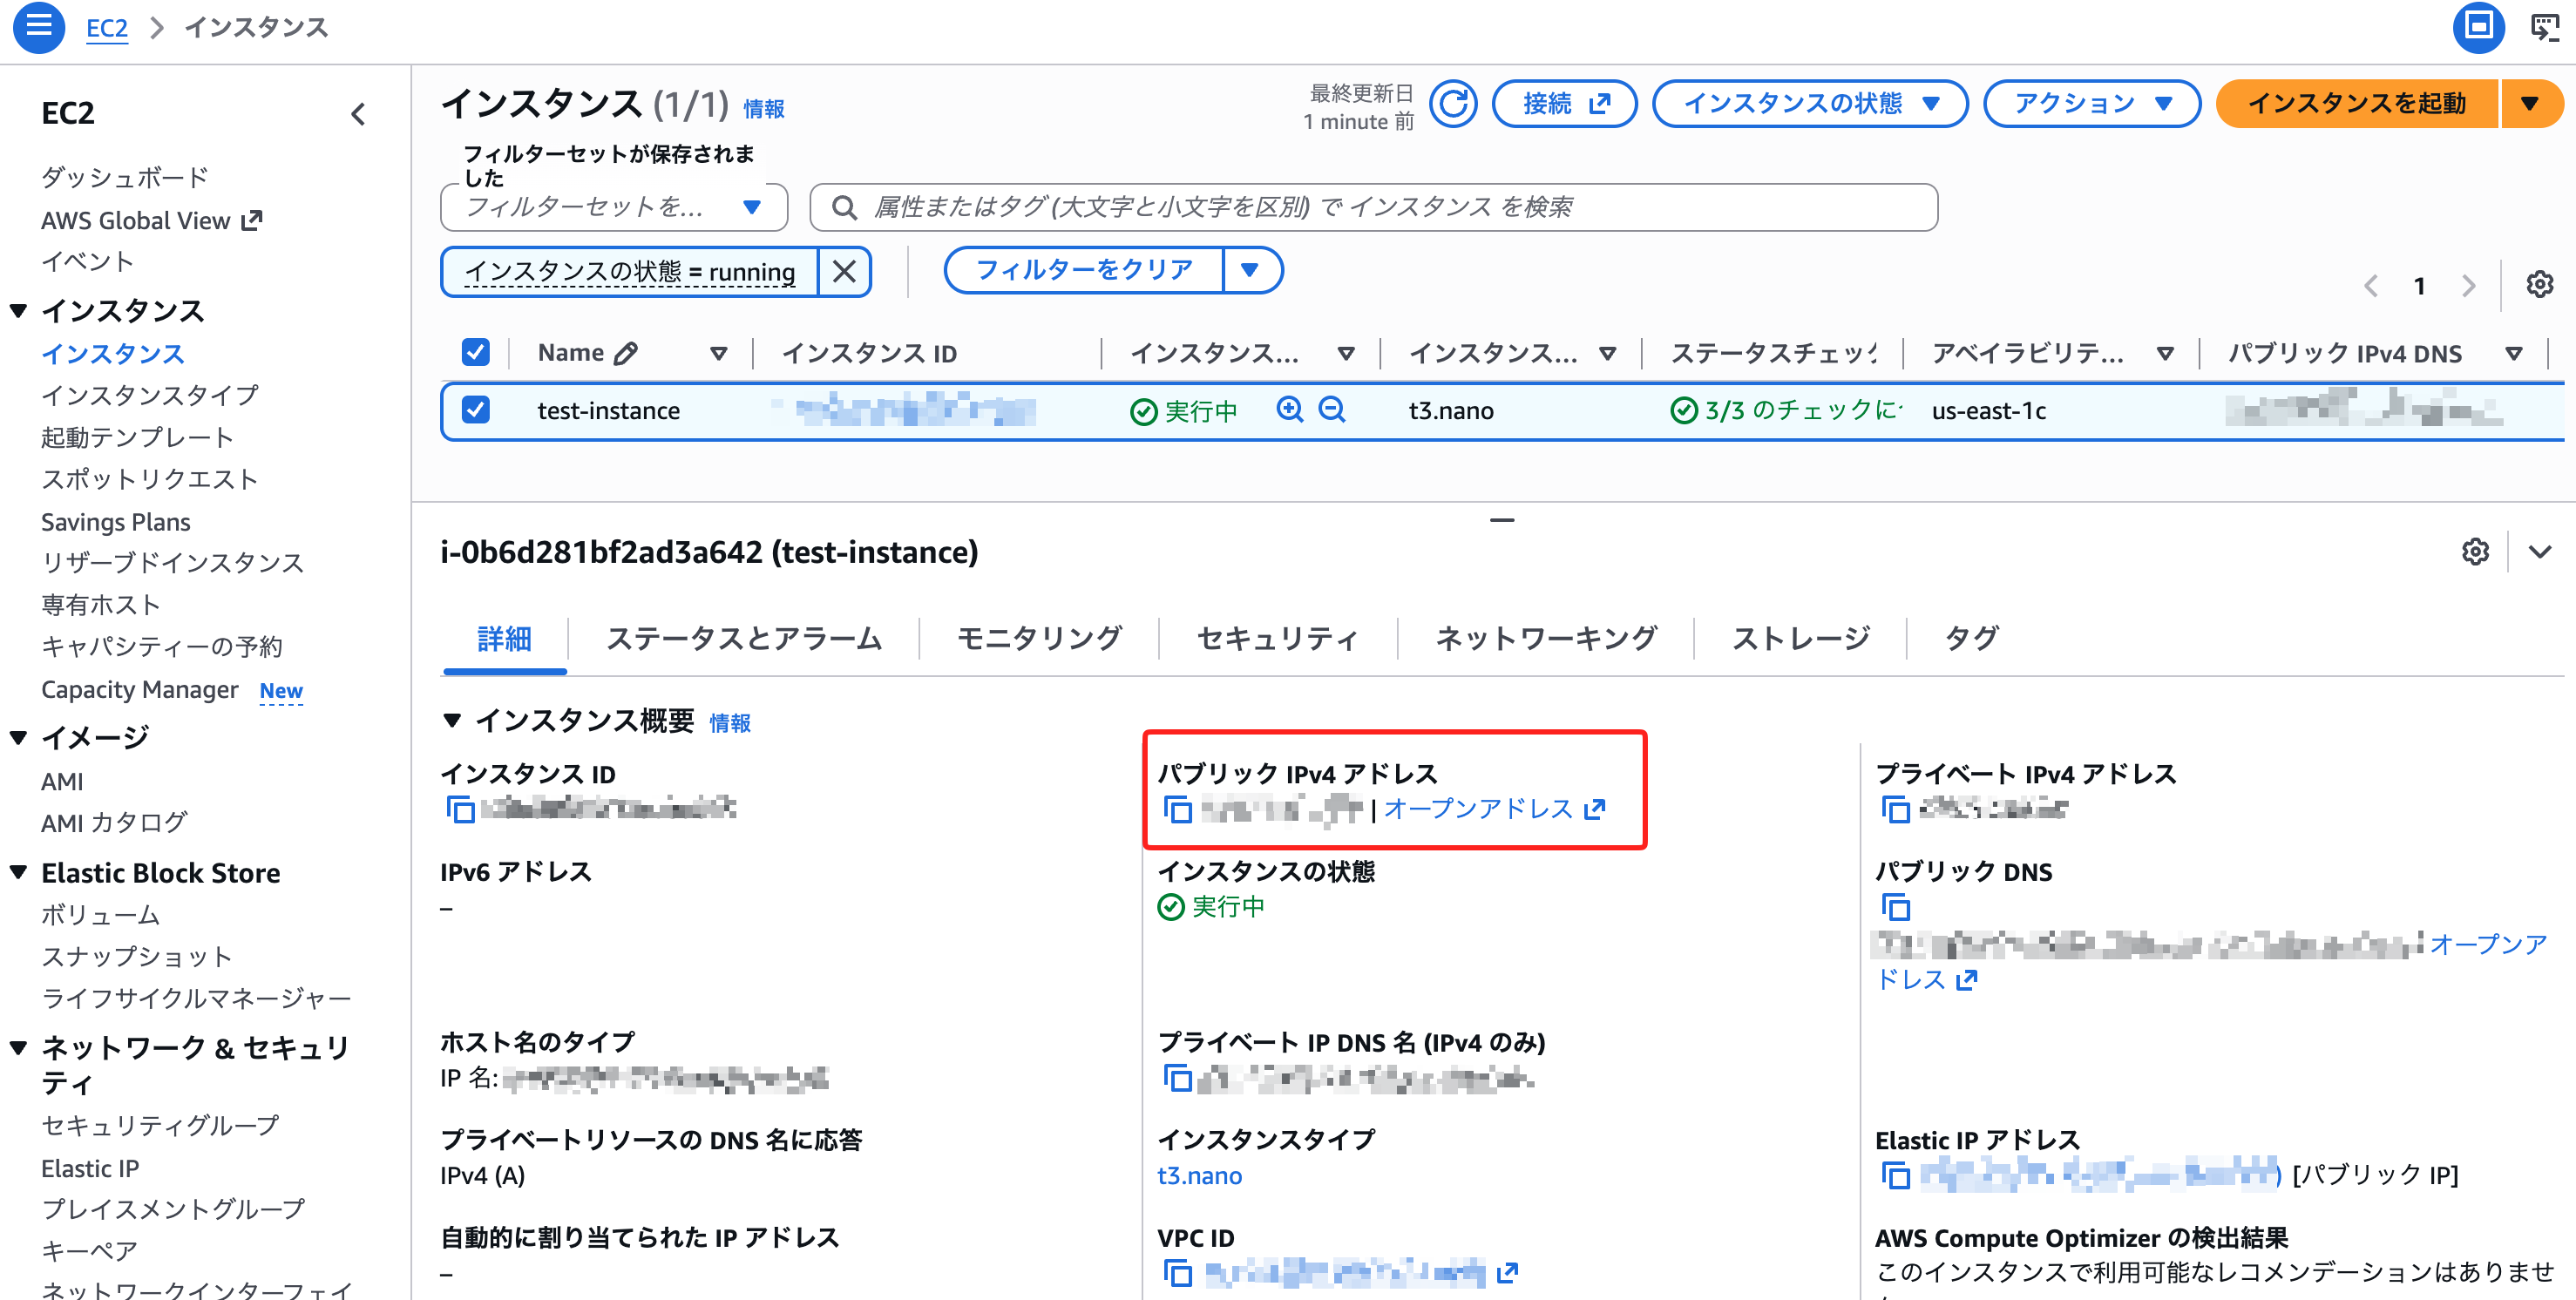This screenshot has height=1300, width=2576.
Task: Switch to the Details tab
Action: coord(504,639)
